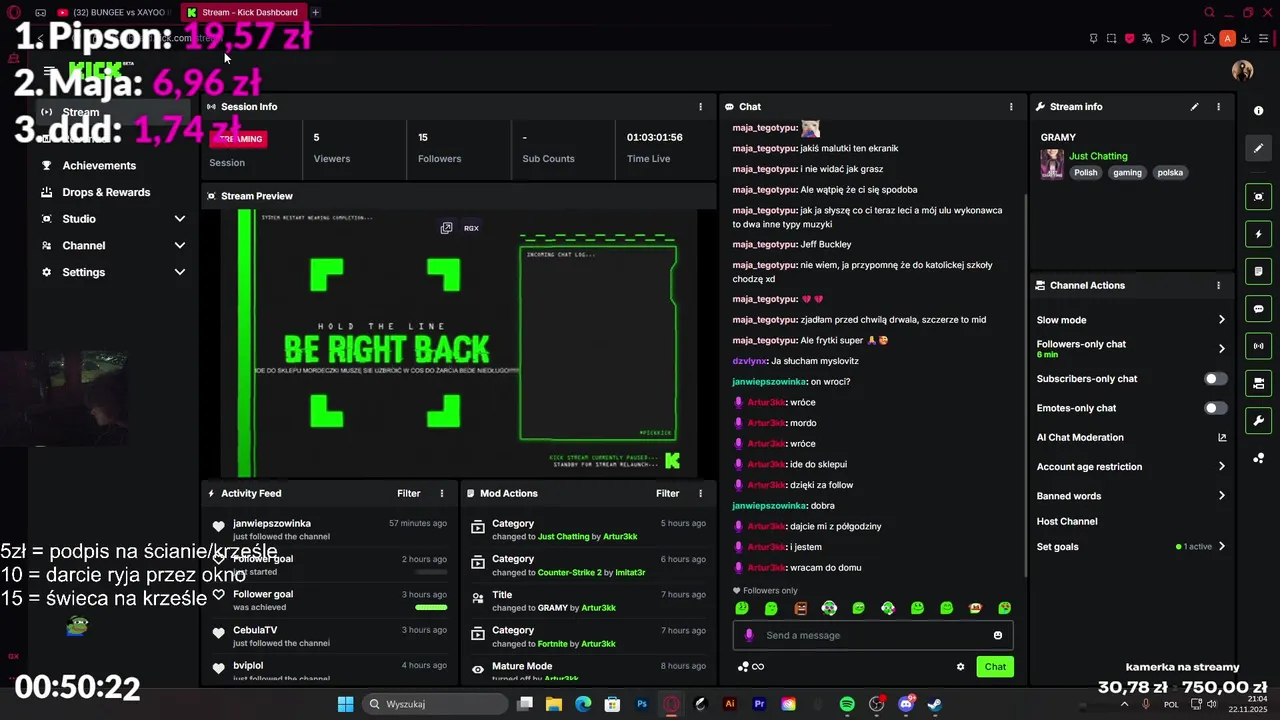Click lightning bolt icon in right sidebar
Image resolution: width=1280 pixels, height=720 pixels.
click(1259, 234)
